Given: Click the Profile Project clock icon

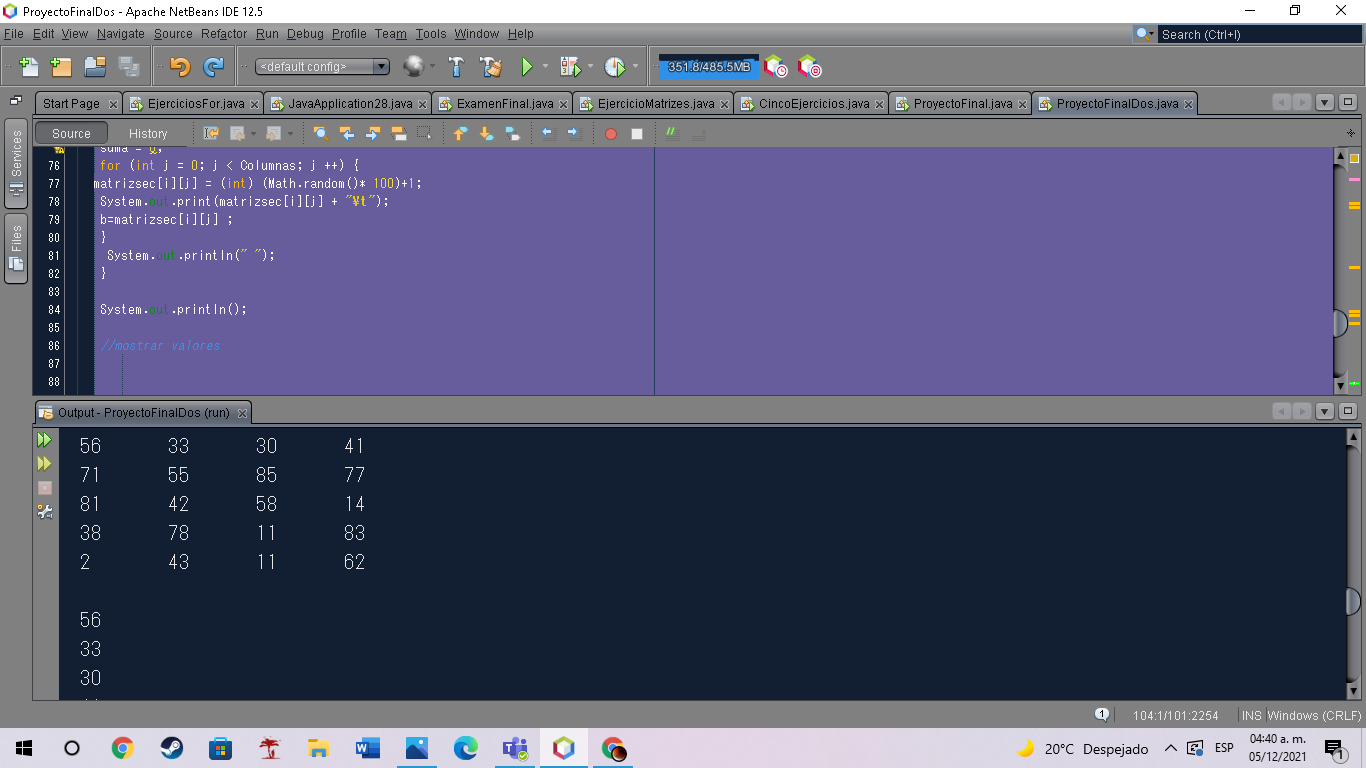Looking at the screenshot, I should (615, 67).
